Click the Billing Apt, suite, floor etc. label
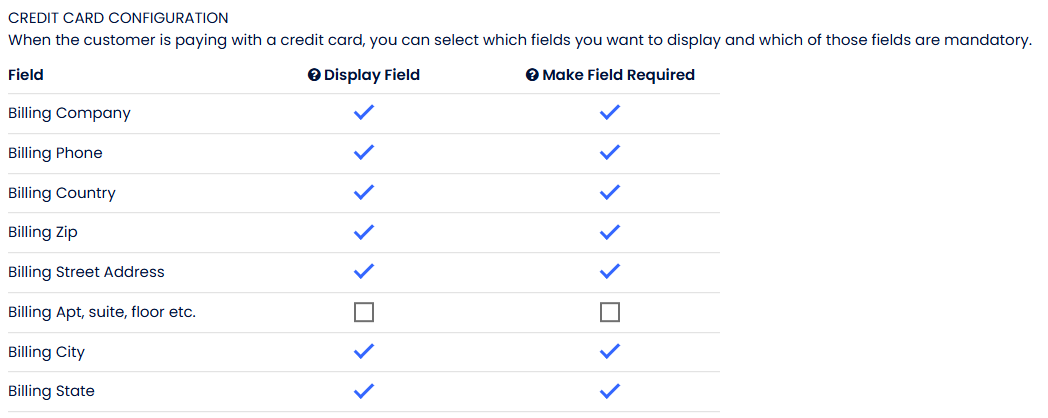Image resolution: width=1048 pixels, height=418 pixels. pos(102,312)
